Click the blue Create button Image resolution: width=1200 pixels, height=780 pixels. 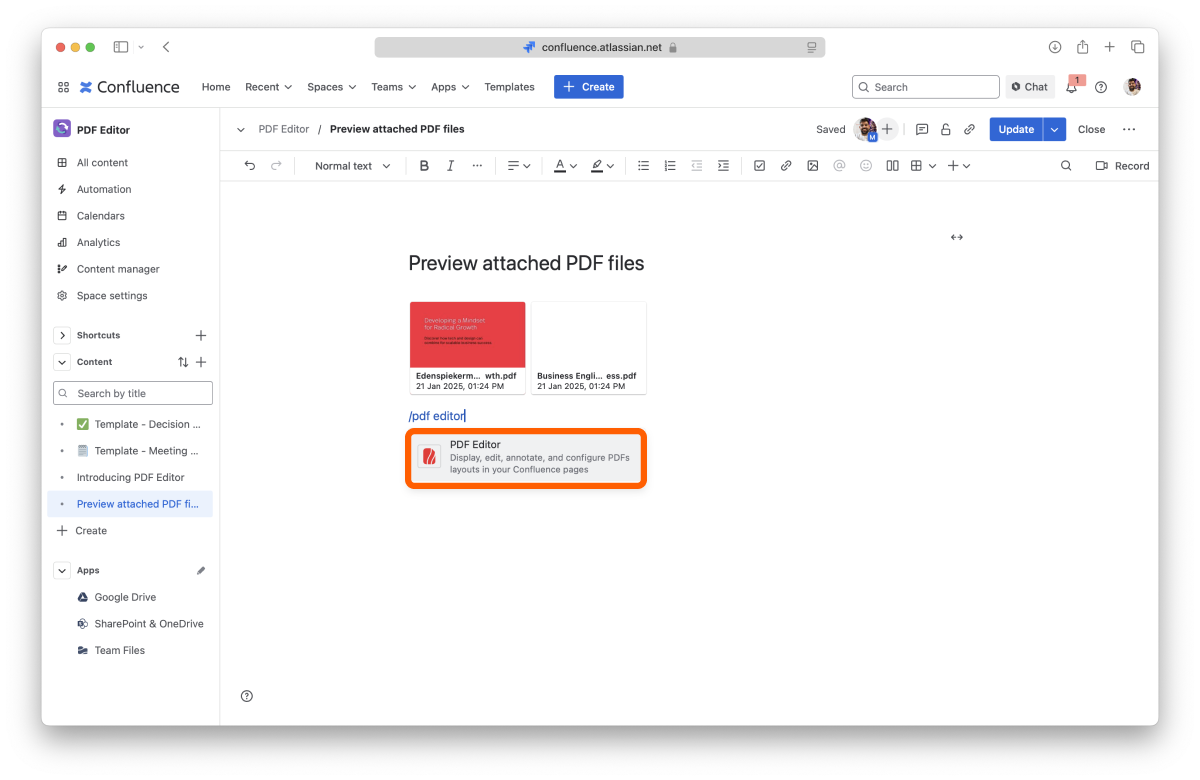pyautogui.click(x=589, y=87)
